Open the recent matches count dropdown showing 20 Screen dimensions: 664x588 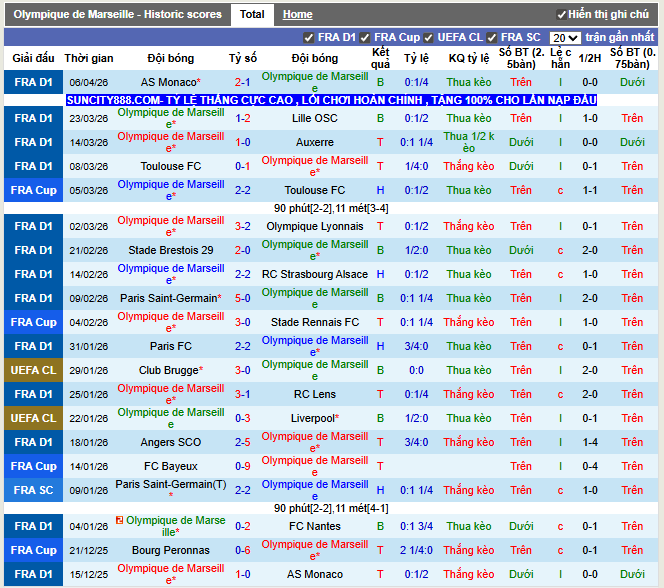(x=565, y=37)
